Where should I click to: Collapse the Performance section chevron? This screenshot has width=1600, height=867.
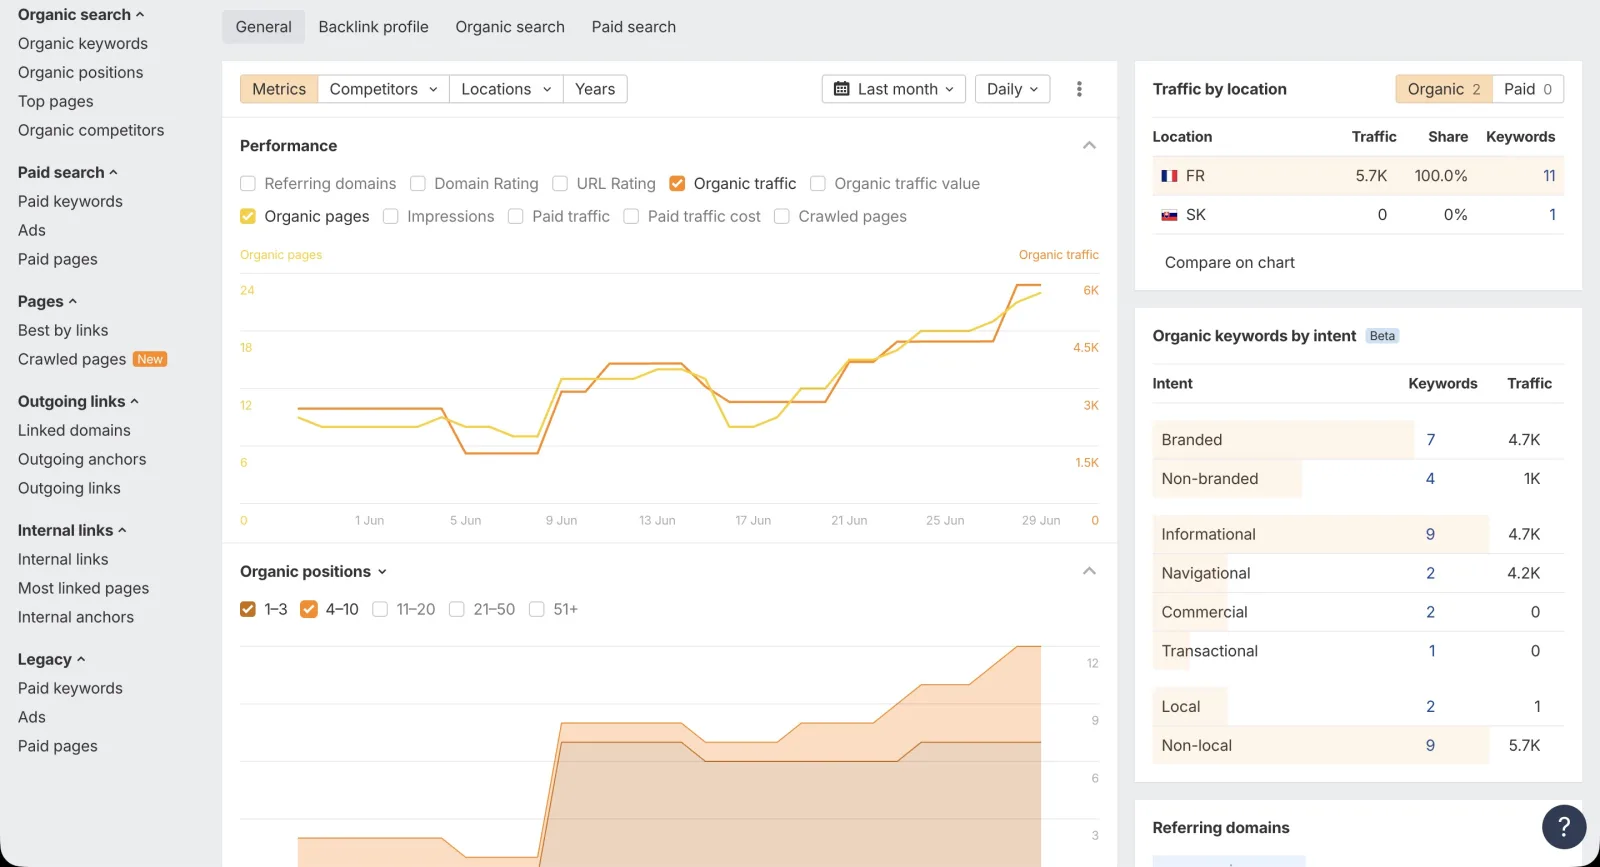1089,146
